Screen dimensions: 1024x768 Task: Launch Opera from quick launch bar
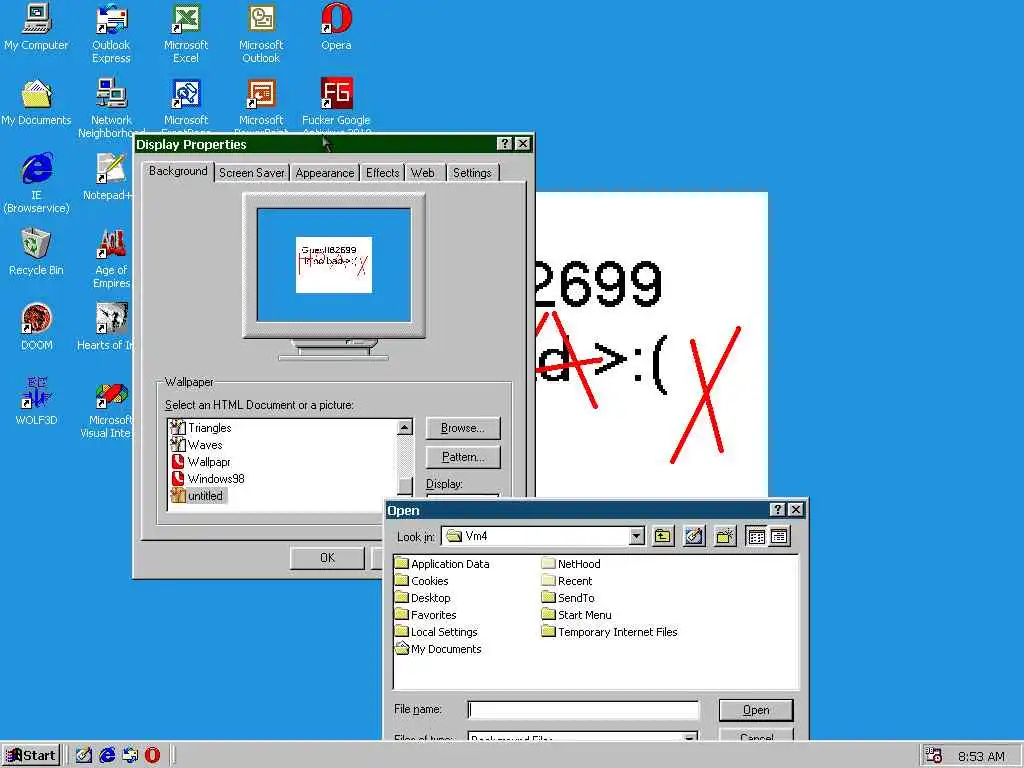coord(152,755)
